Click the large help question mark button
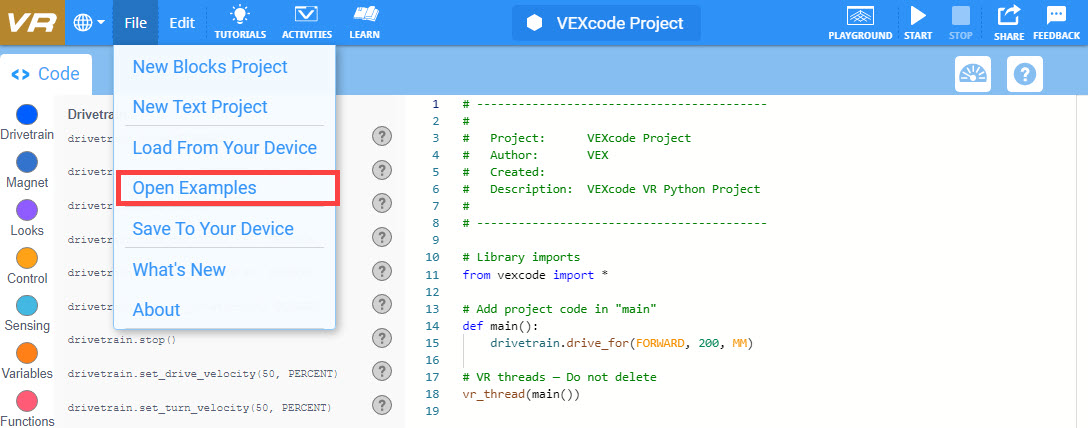Screen dimensions: 1088x428 coord(1026,74)
